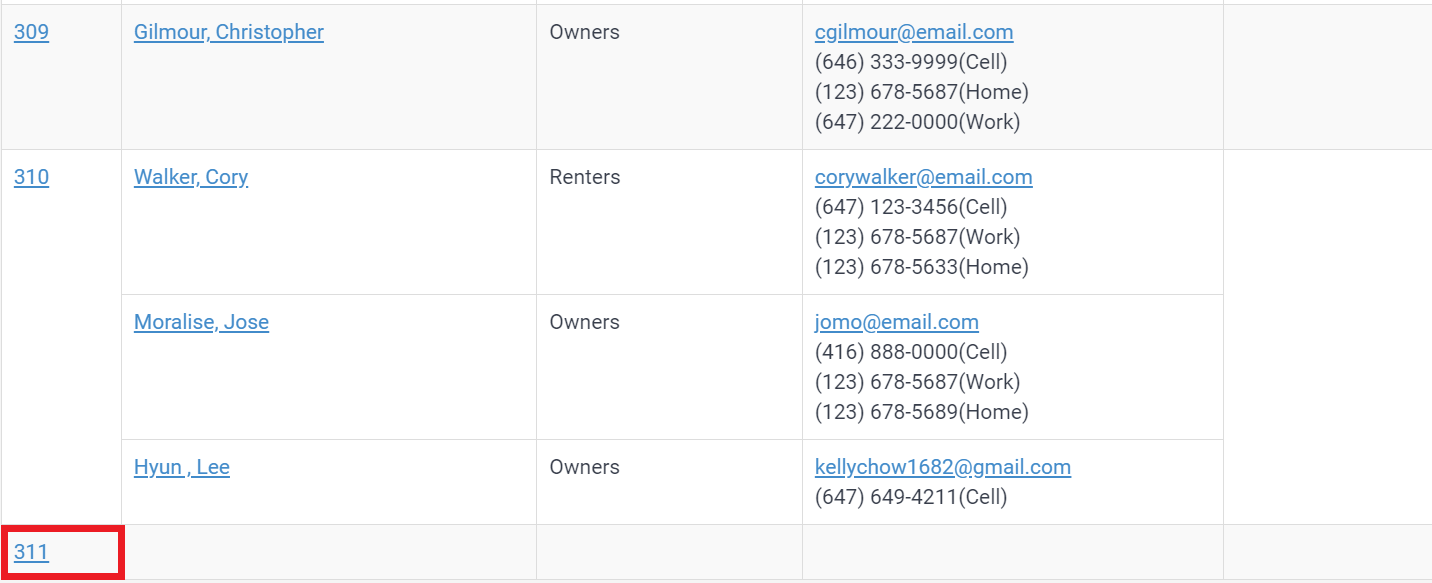Email corywalker@email.com
Viewport: 1432px width, 583px height.
point(924,177)
